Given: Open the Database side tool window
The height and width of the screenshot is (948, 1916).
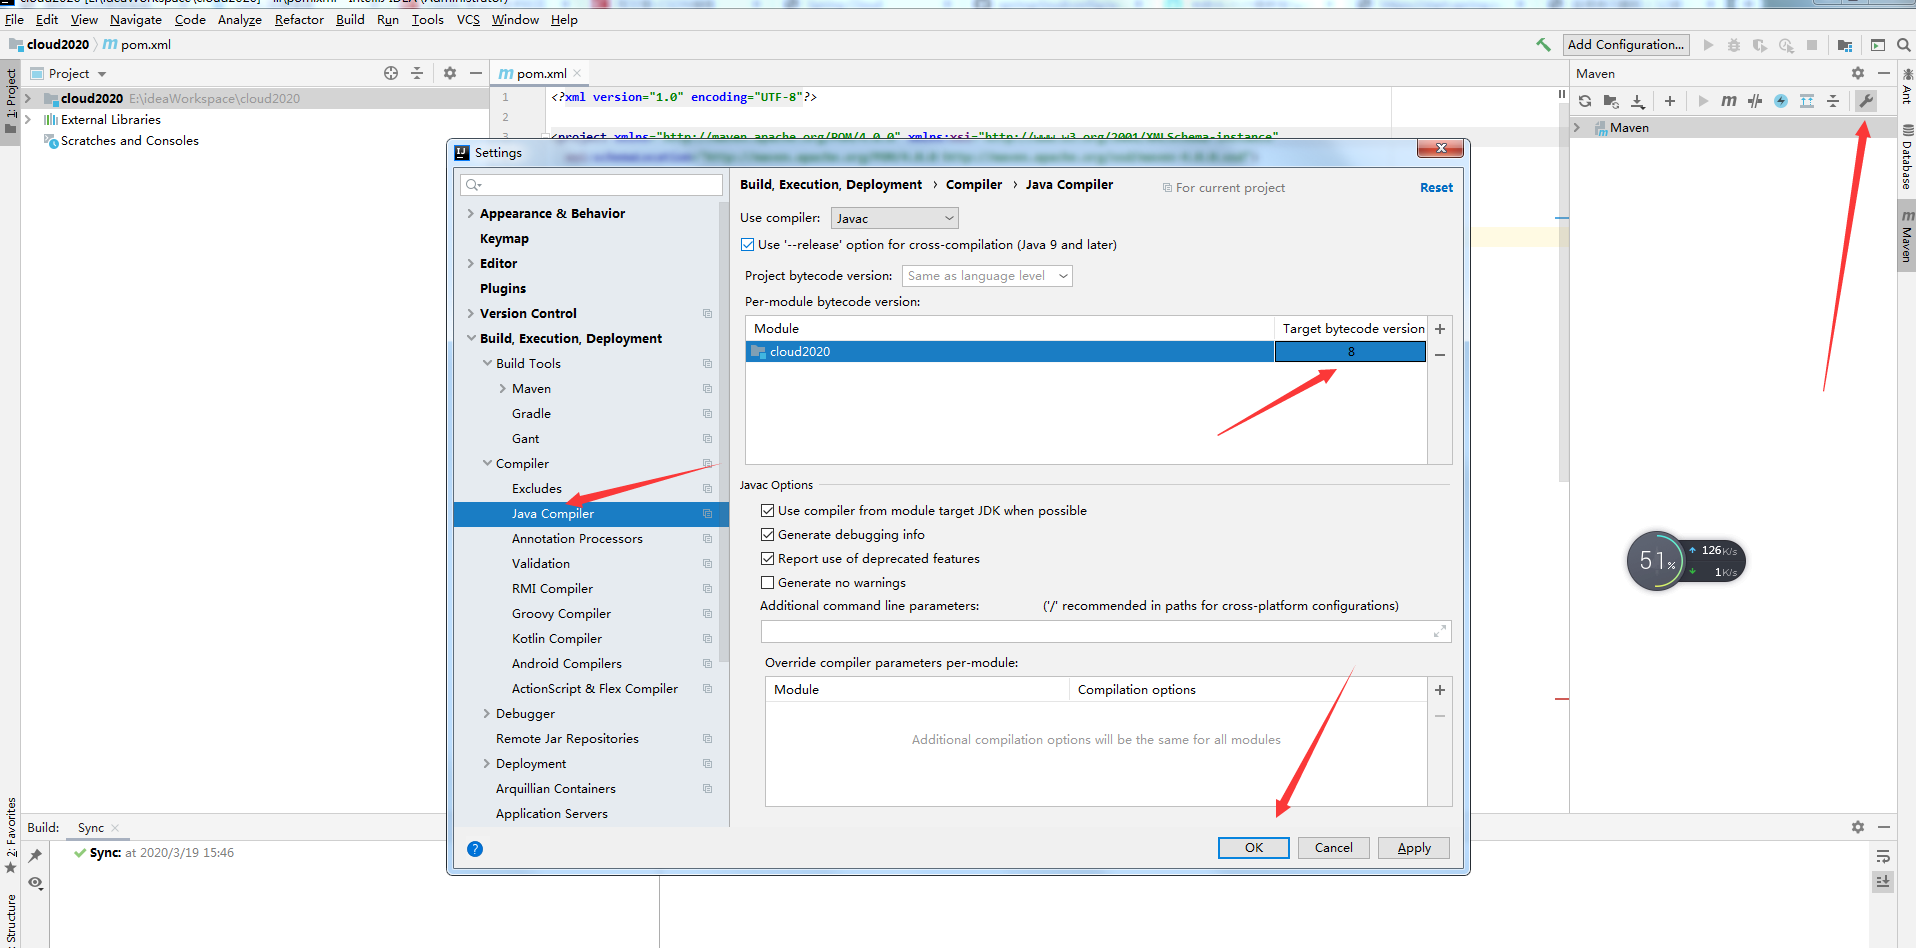Looking at the screenshot, I should pyautogui.click(x=1907, y=158).
